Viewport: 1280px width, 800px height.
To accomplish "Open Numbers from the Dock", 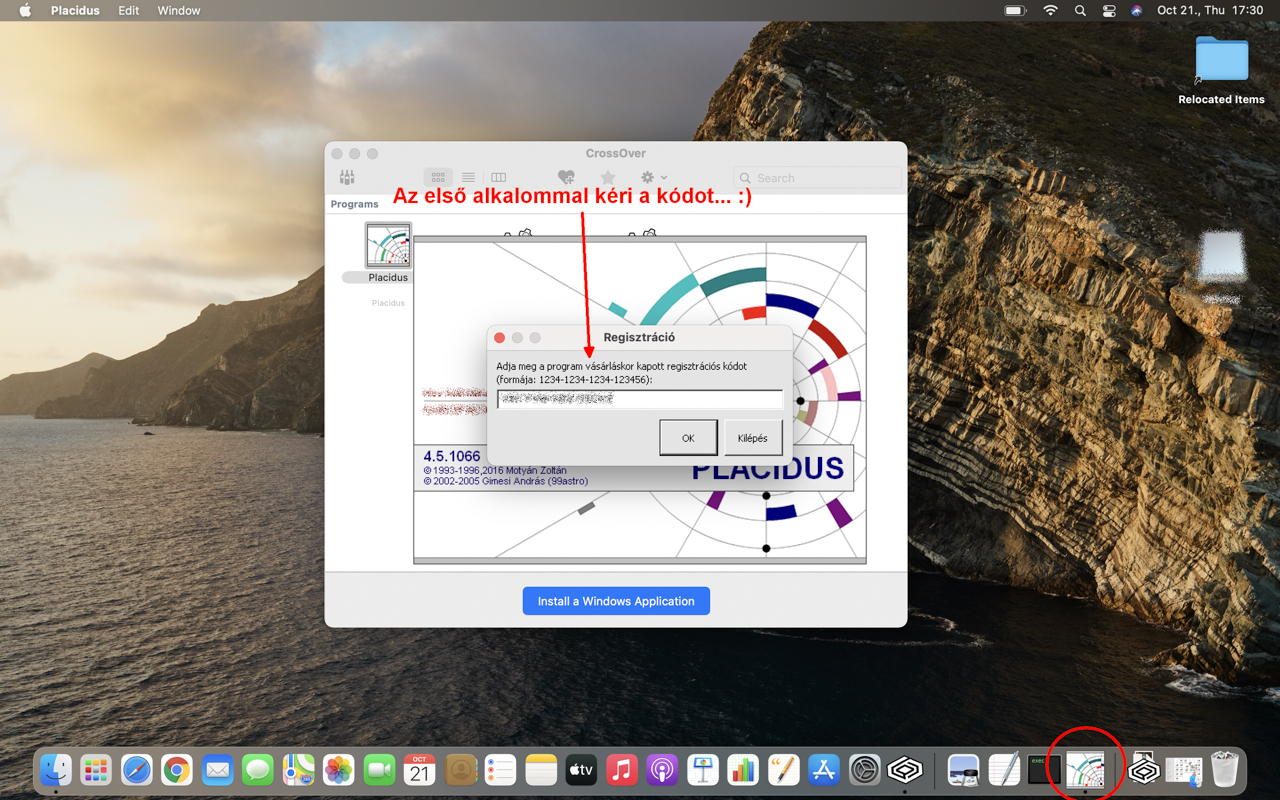I will pyautogui.click(x=743, y=770).
